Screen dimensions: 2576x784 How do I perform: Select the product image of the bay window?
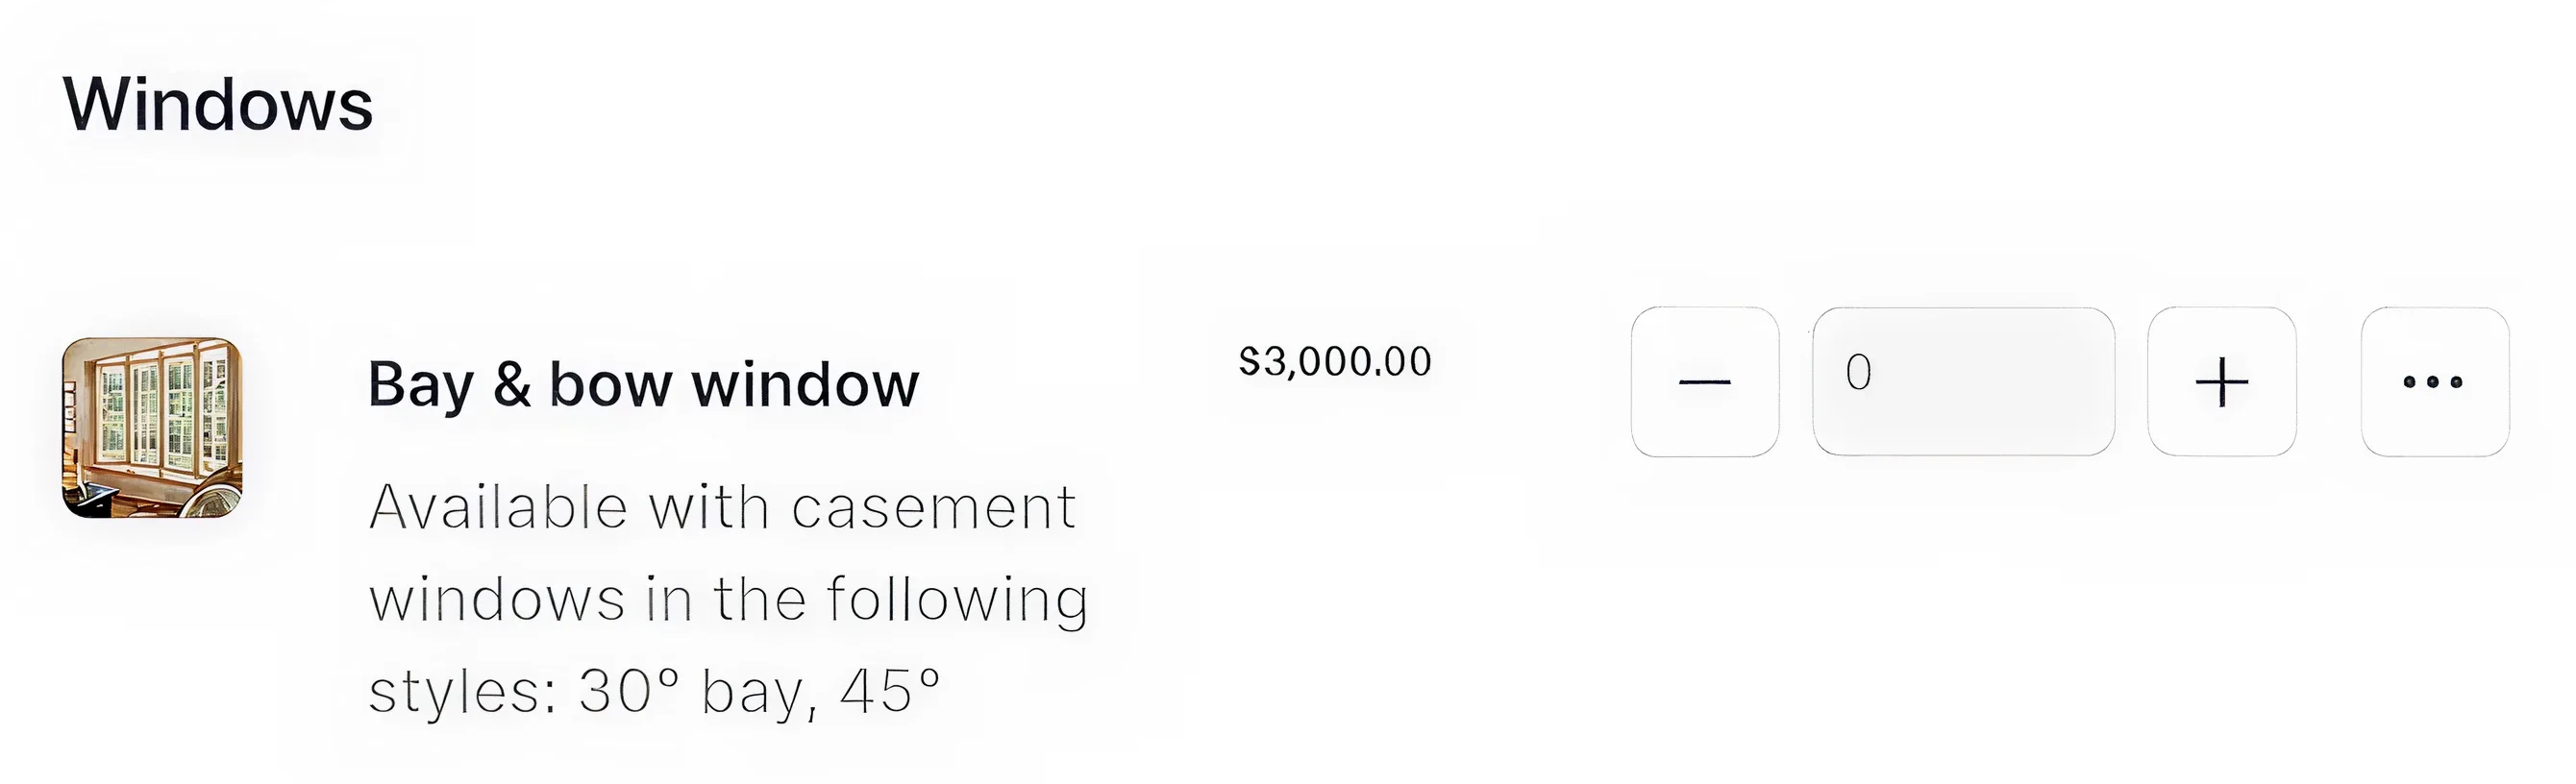(152, 428)
